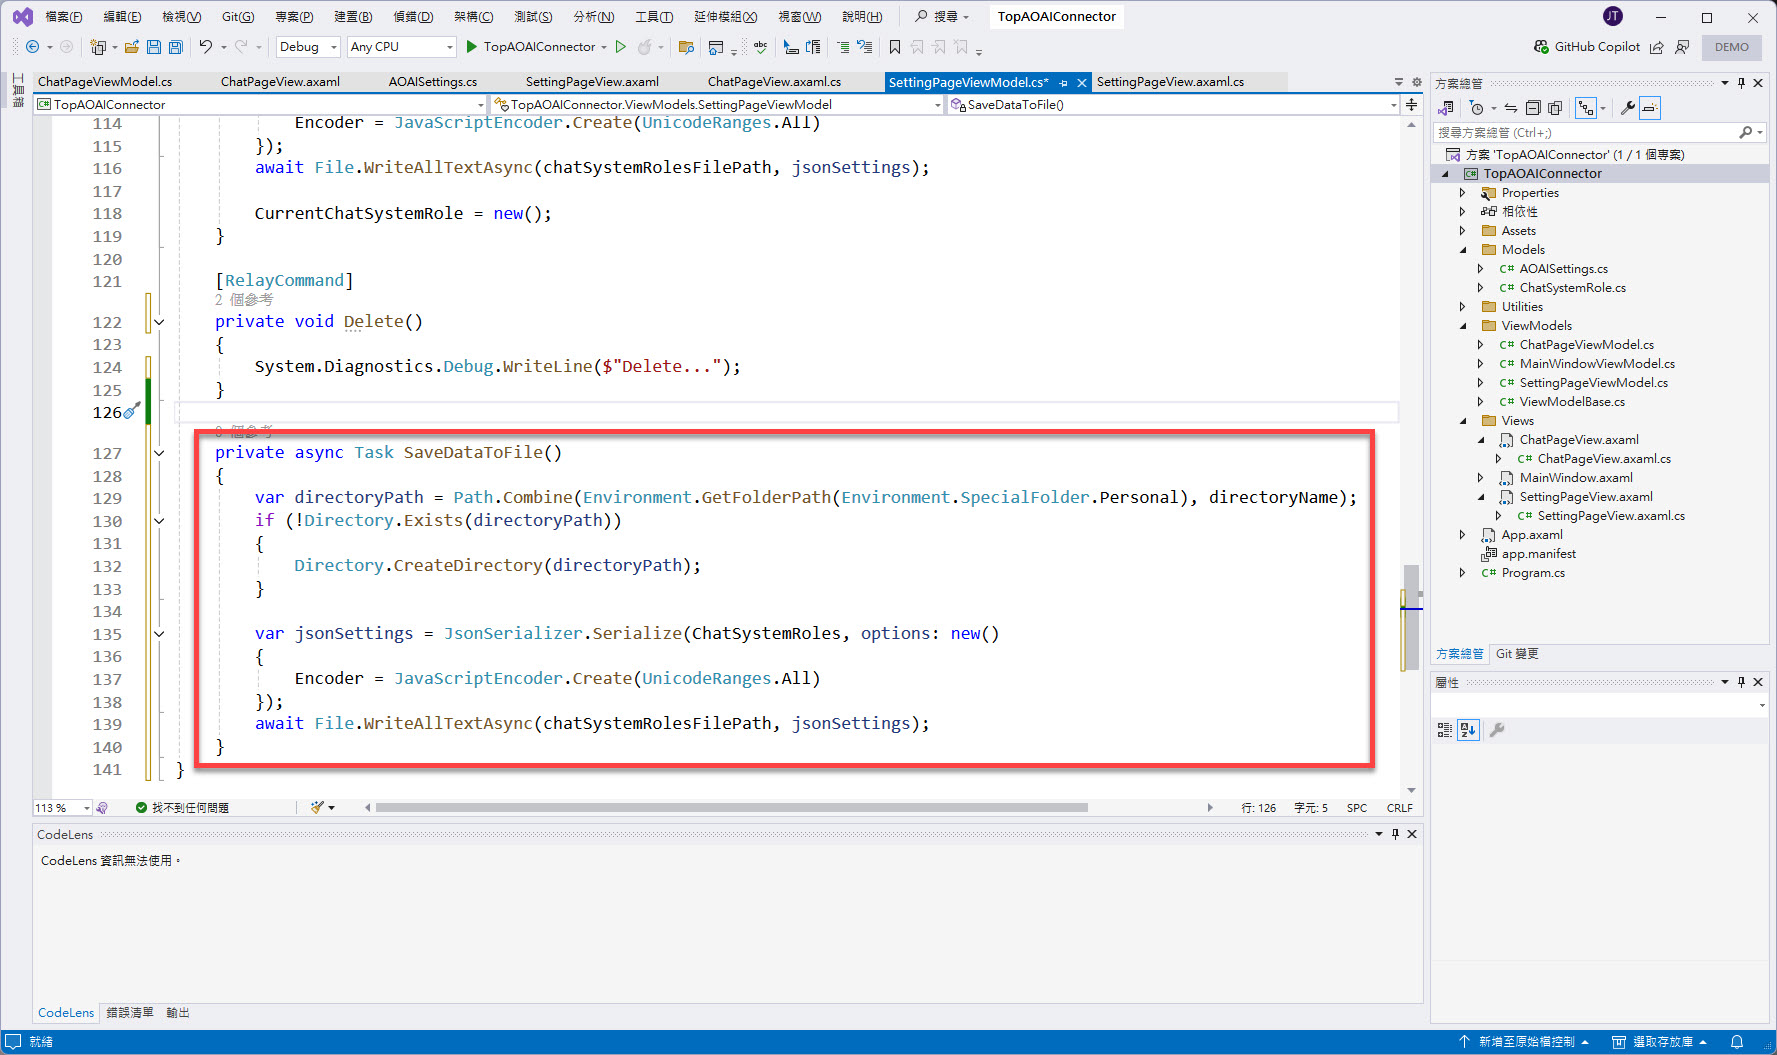
Task: Switch to the ChatPageViewModel.cs tab
Action: point(105,82)
